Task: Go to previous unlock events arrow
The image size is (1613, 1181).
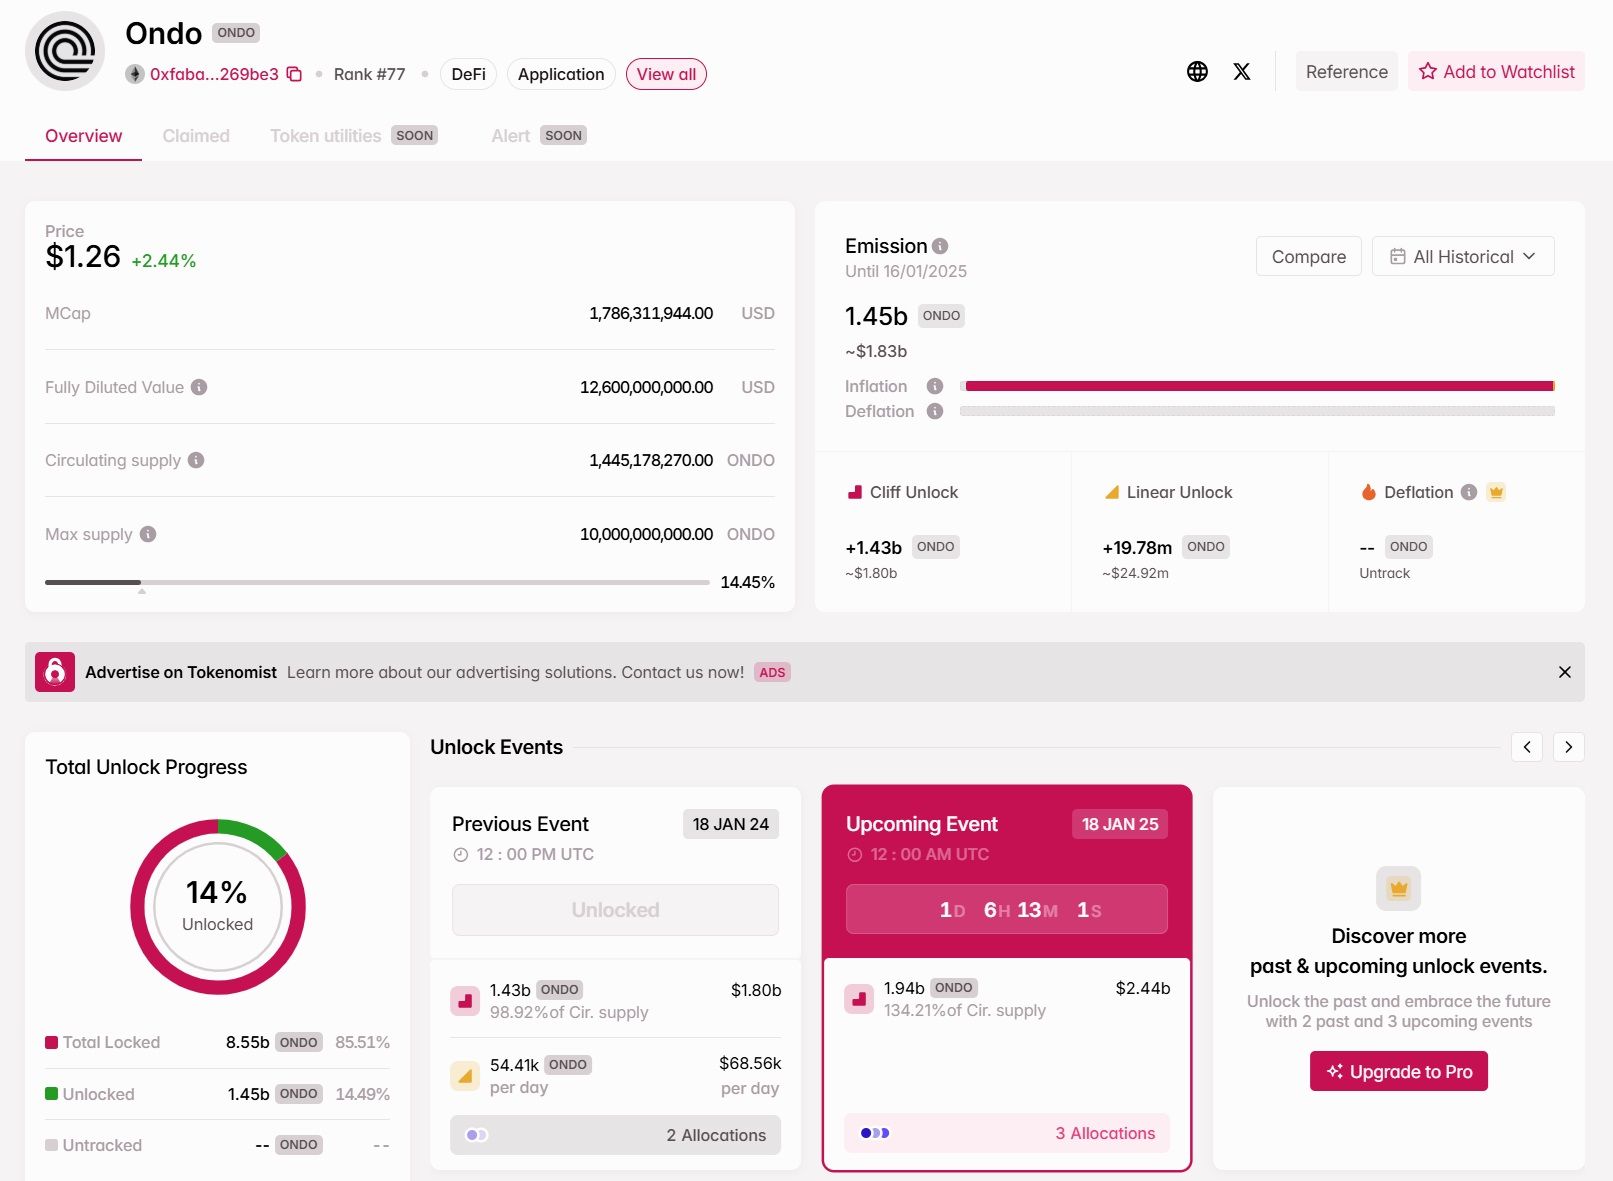Action: [x=1527, y=747]
